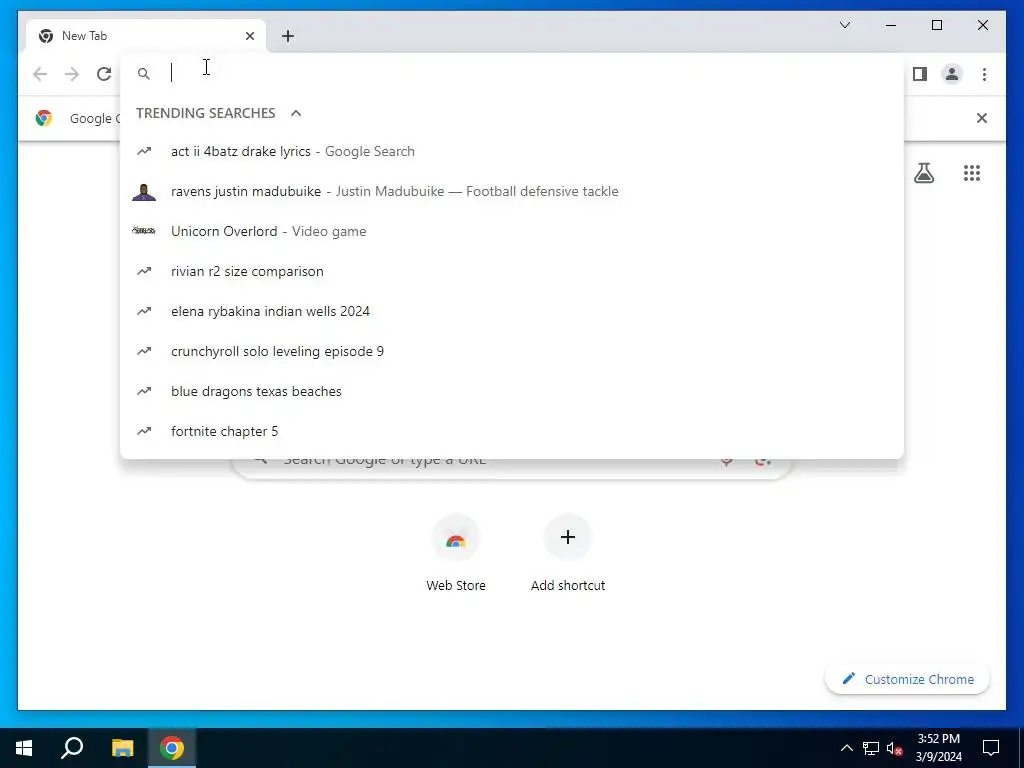This screenshot has width=1024, height=768.
Task: Collapse the Trending Searches section
Action: [x=296, y=113]
